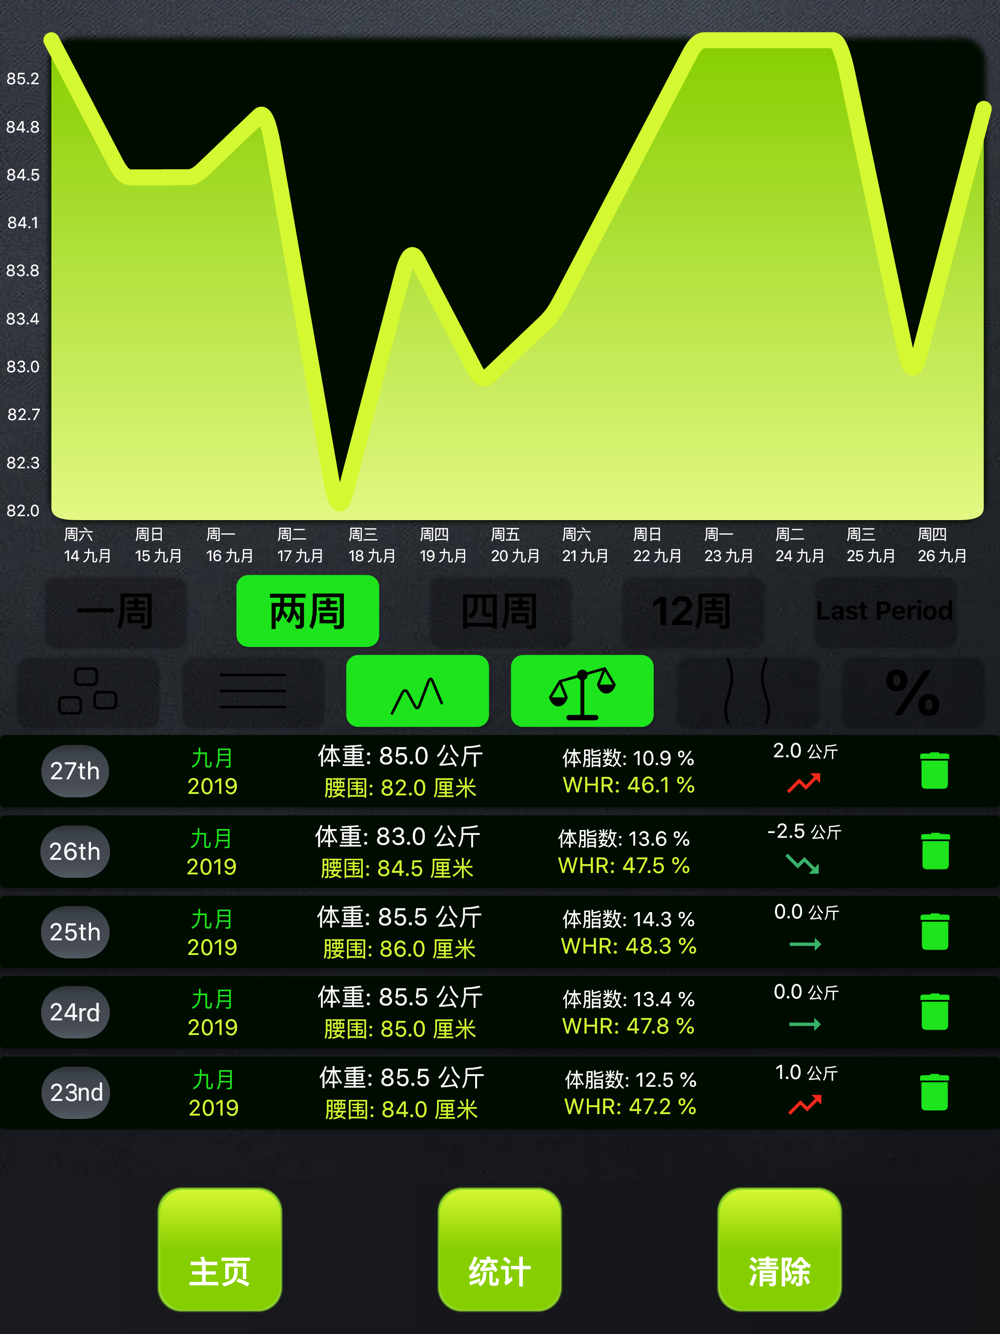Select the 27th date badge

[x=75, y=771]
